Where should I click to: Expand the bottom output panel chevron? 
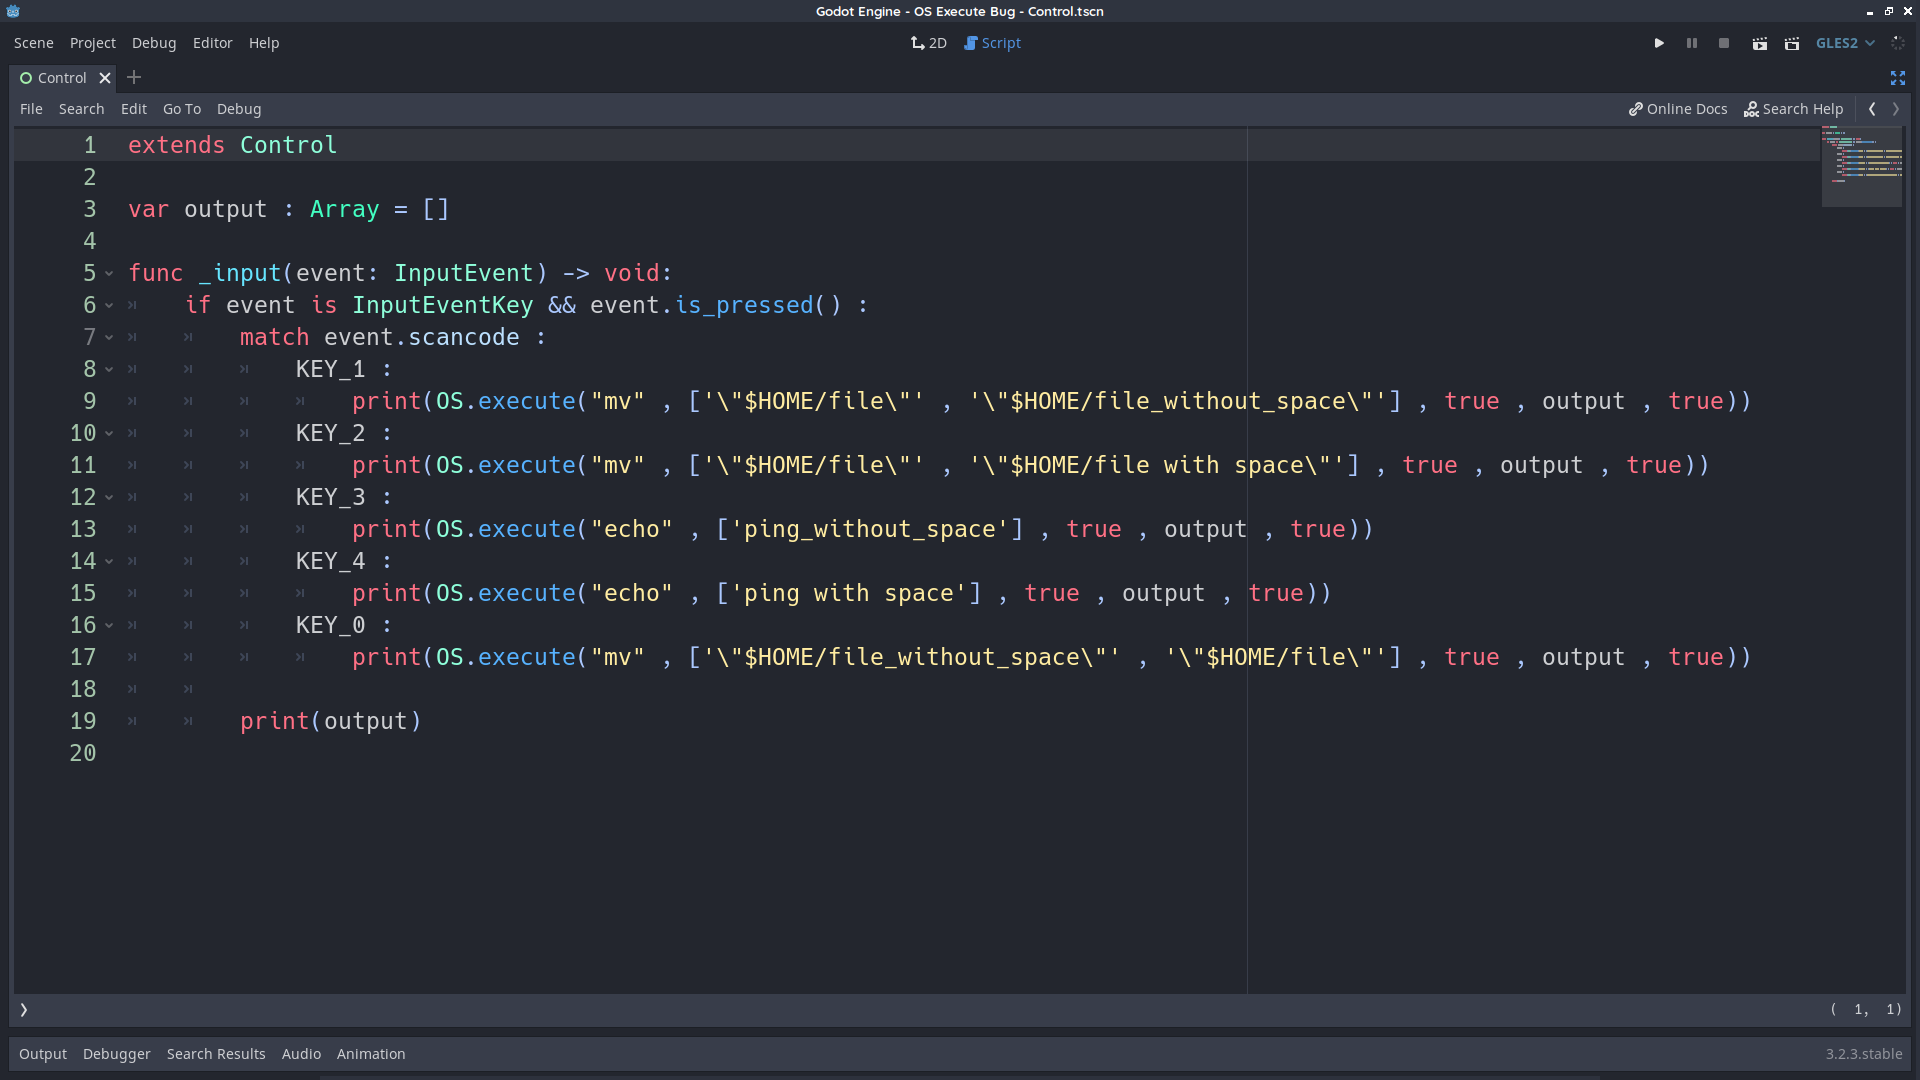[x=23, y=1010]
